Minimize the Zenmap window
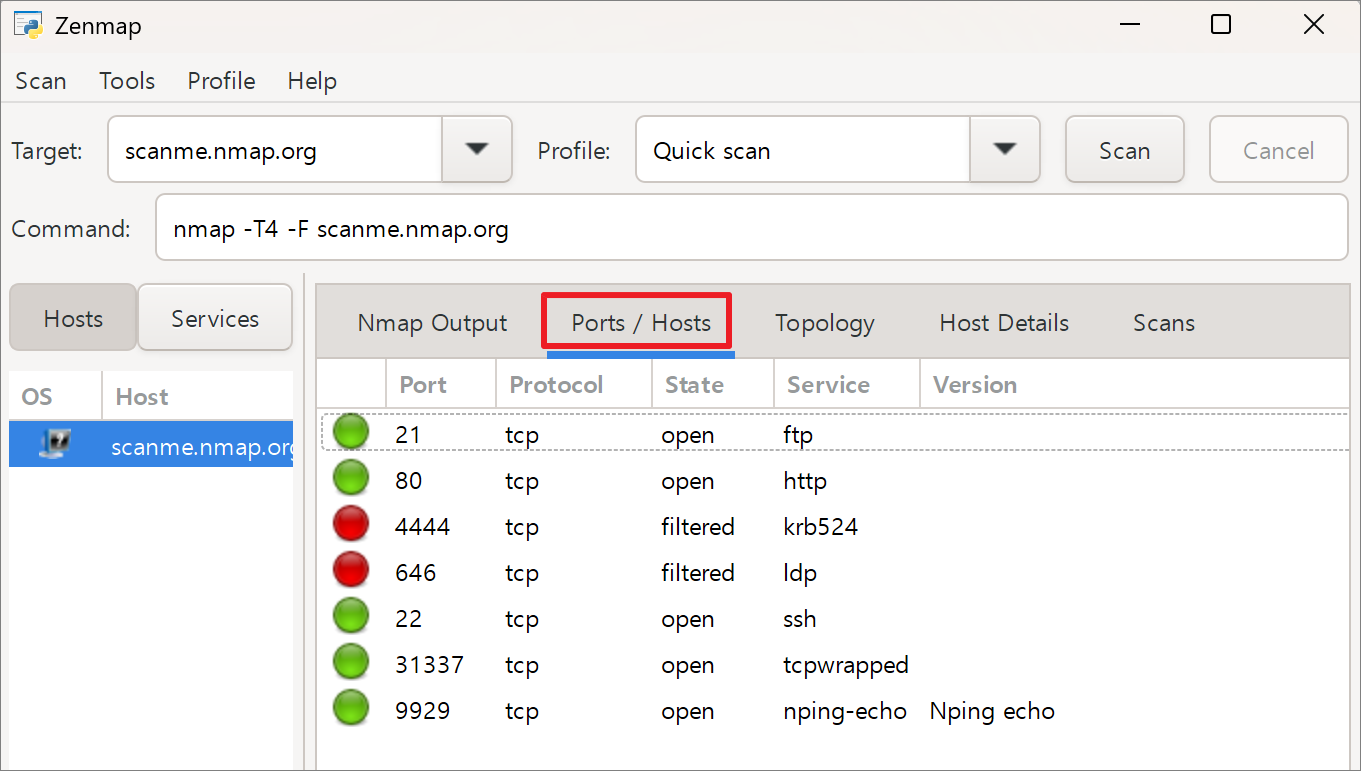Screen dimensions: 1361x771 pos(1128,25)
